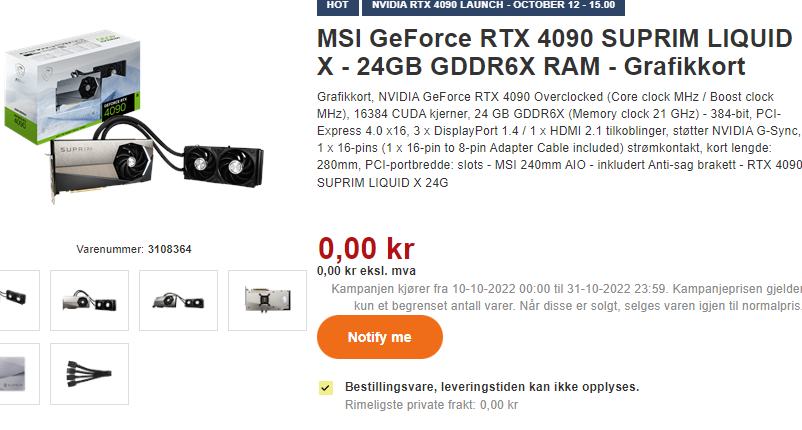Screen dimensions: 802x430
Task: Click the HOT badge above the title
Action: tap(337, 6)
